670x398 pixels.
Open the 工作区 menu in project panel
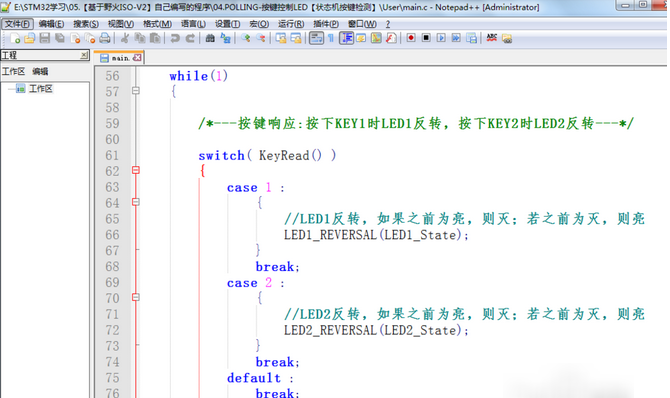click(13, 71)
